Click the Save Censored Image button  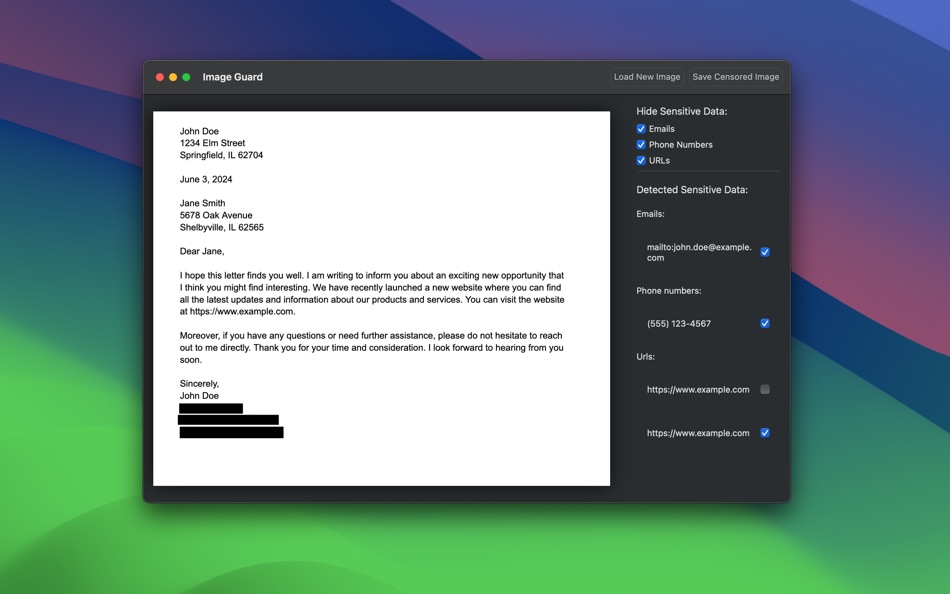(736, 76)
